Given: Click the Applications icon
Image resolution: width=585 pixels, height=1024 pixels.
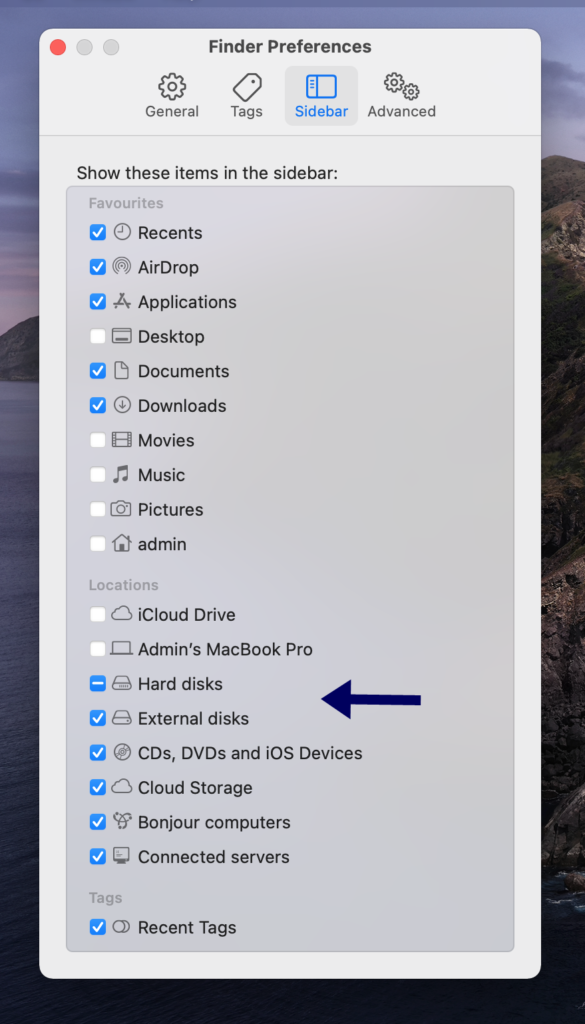Looking at the screenshot, I should (124, 301).
